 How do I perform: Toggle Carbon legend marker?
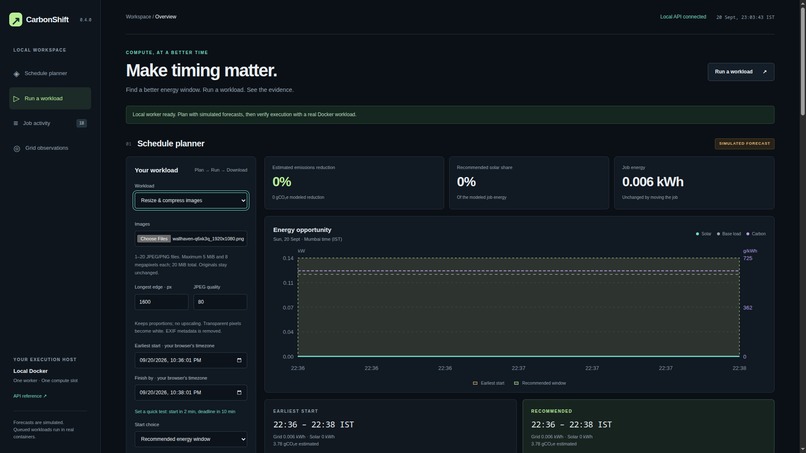(x=748, y=234)
